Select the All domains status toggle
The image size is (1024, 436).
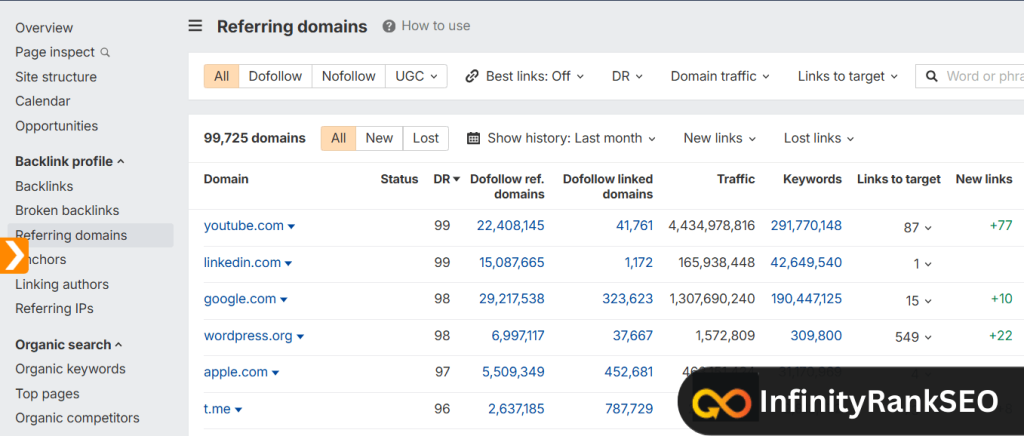click(x=338, y=138)
